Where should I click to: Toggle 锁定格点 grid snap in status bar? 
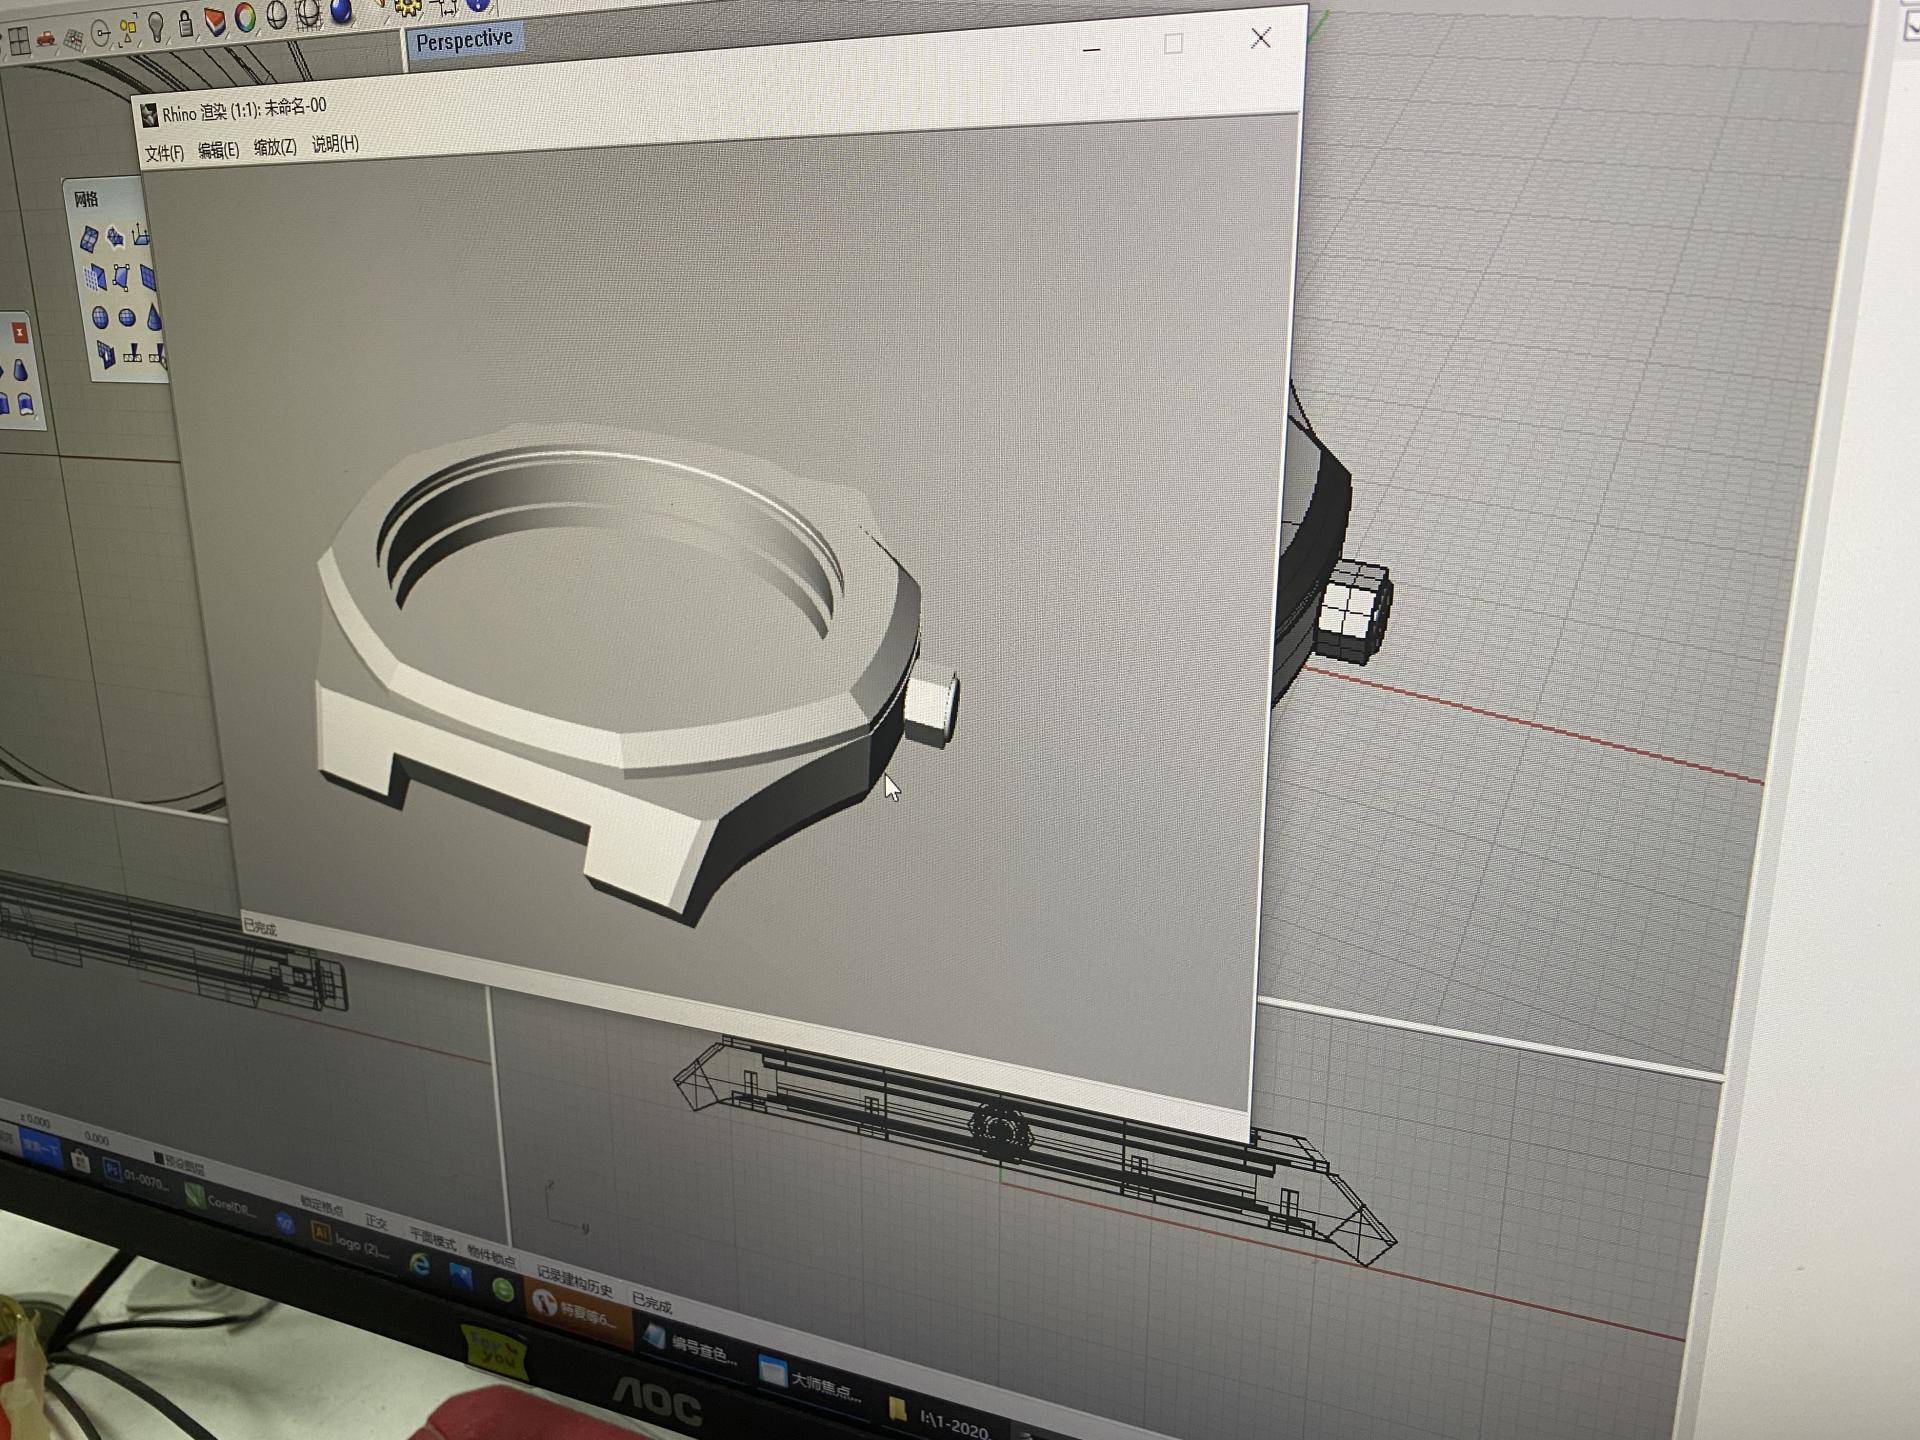322,1205
